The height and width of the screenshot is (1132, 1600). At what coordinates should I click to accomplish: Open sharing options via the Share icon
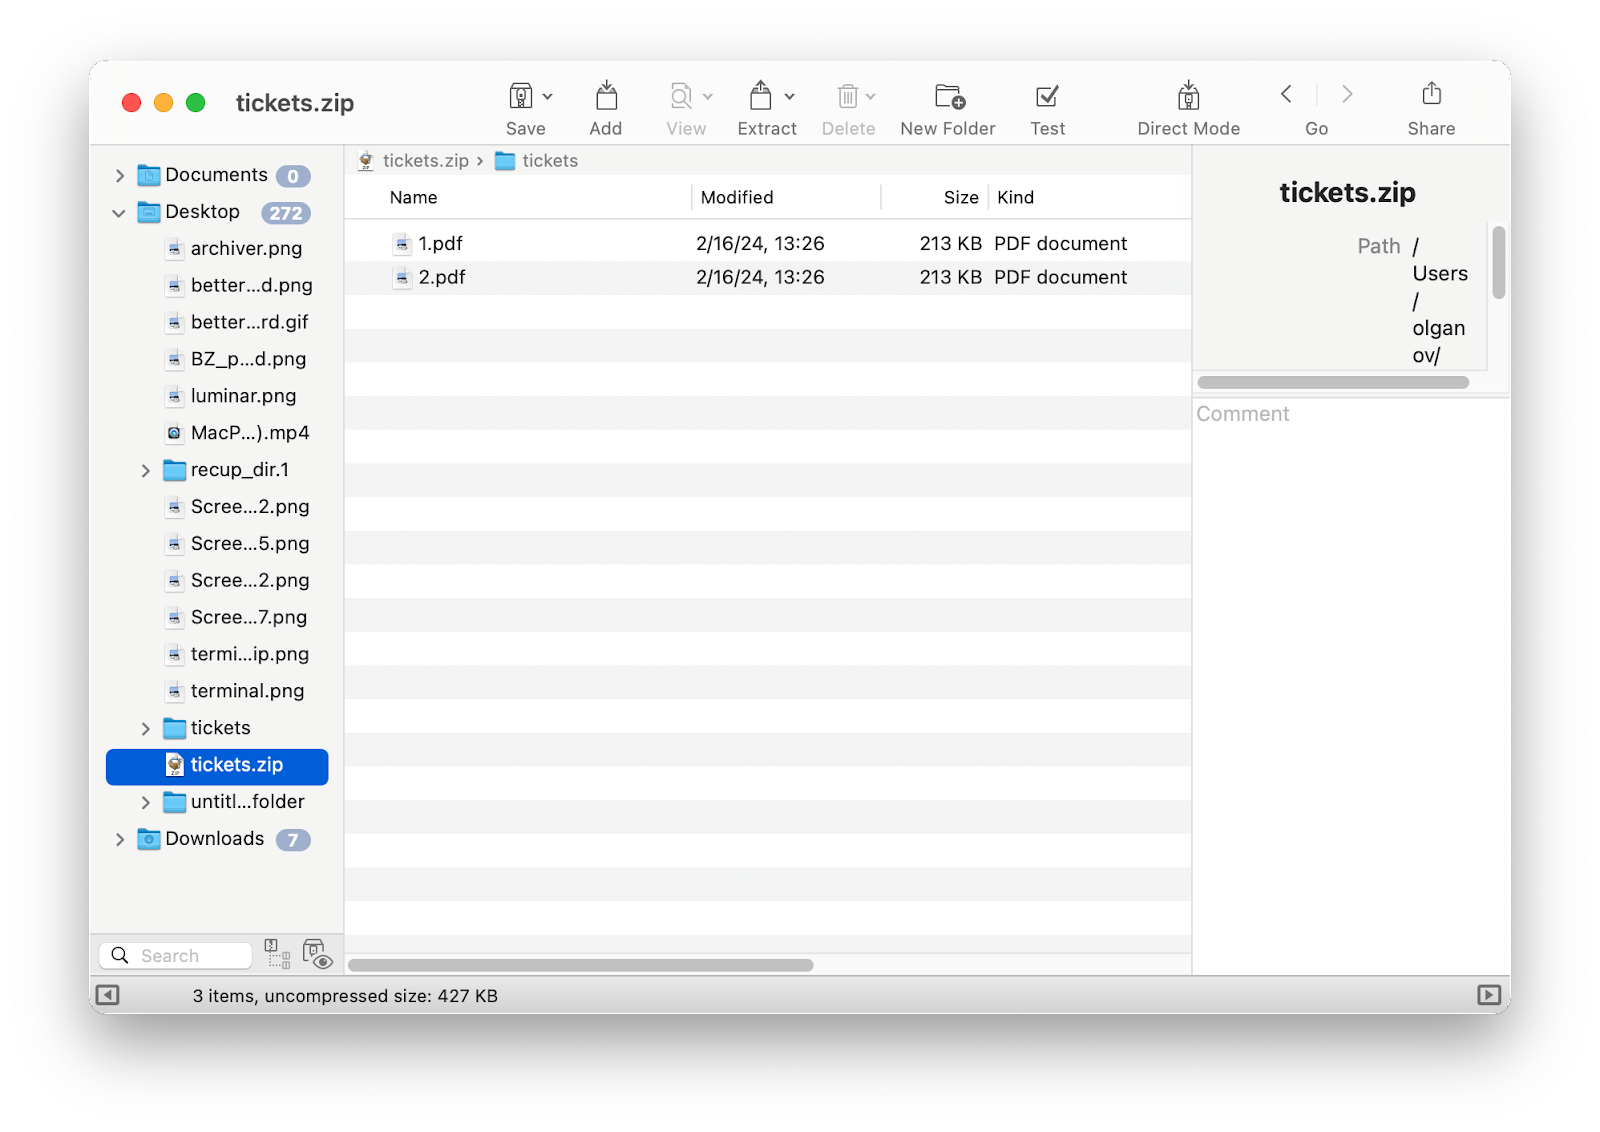click(x=1430, y=95)
